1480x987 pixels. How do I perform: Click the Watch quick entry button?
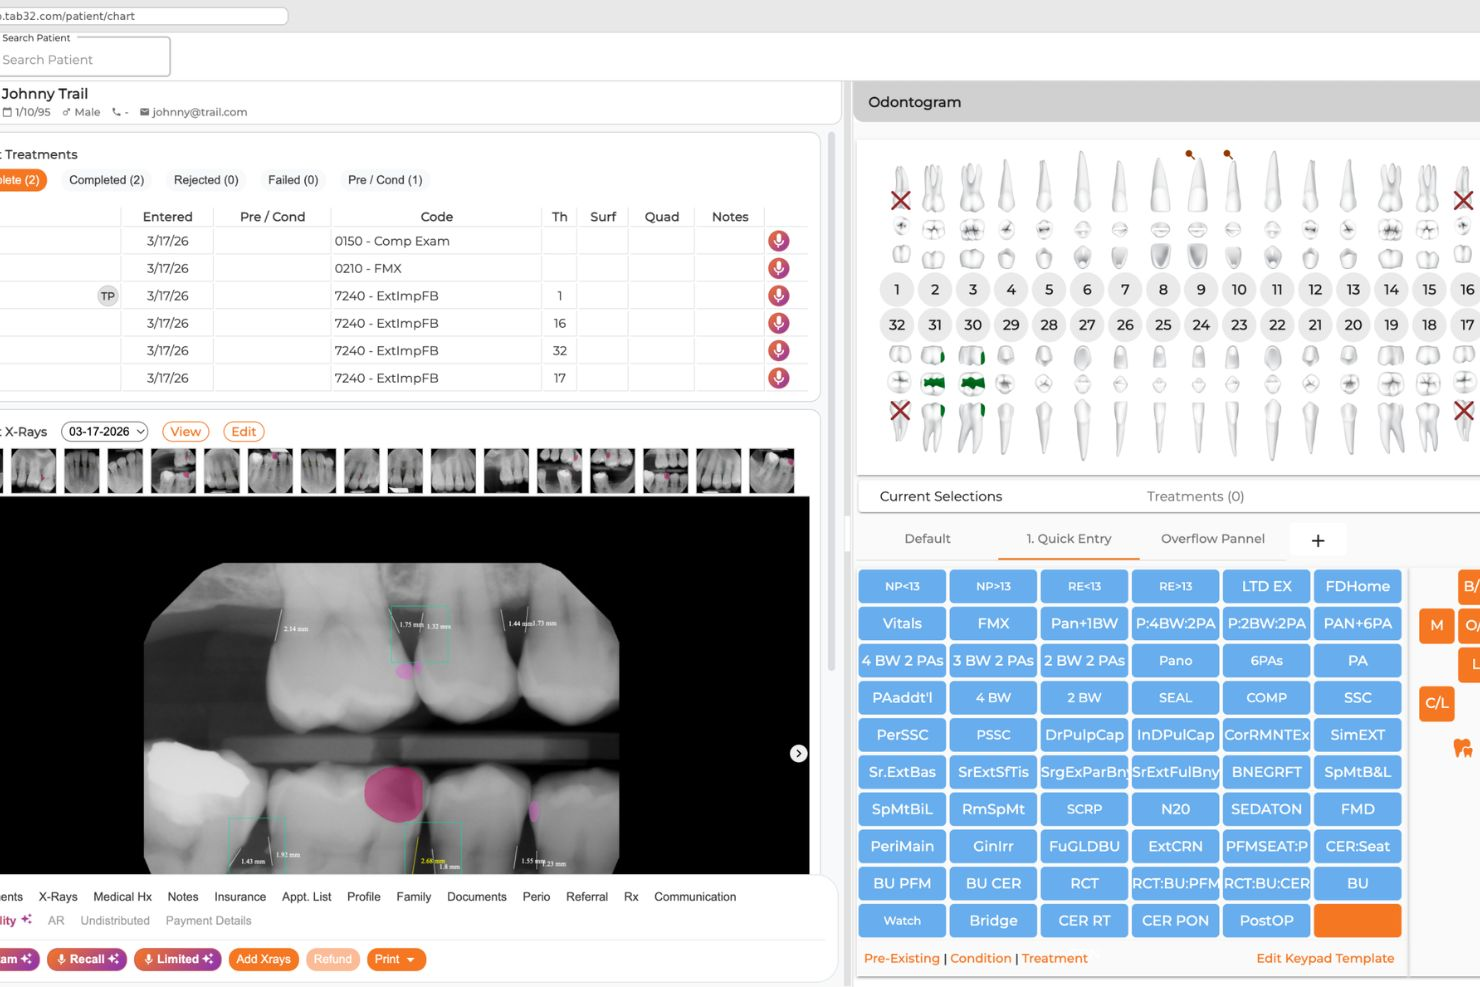(902, 921)
